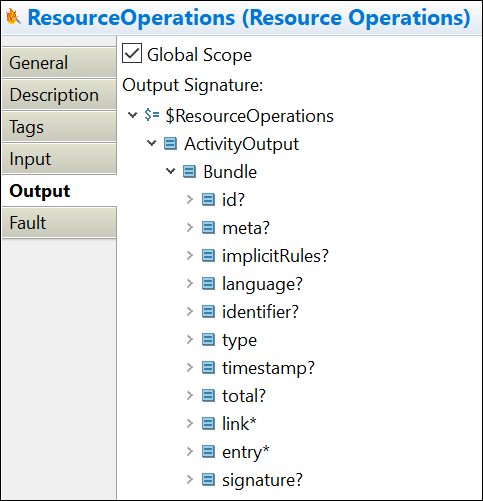
Task: Click the ActivityOutput element icon
Action: pyautogui.click(x=170, y=144)
